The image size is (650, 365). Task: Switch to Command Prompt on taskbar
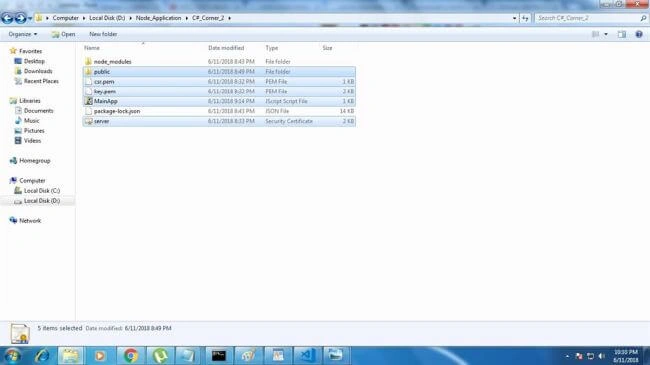(x=219, y=355)
